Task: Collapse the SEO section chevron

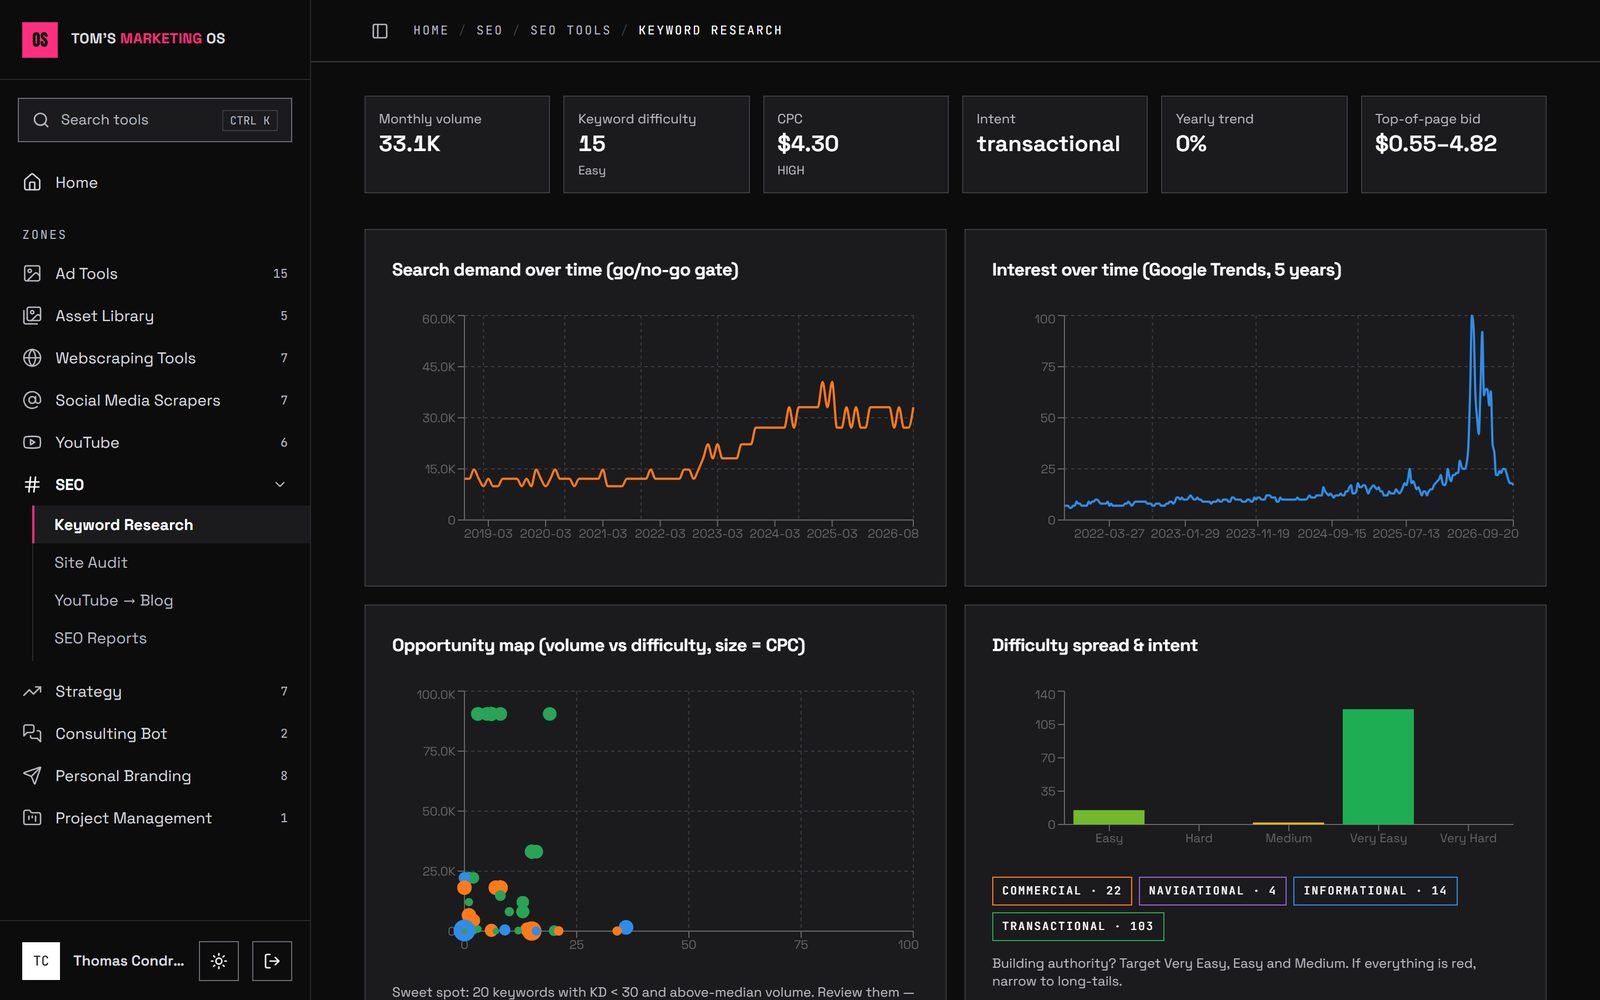Action: point(280,484)
